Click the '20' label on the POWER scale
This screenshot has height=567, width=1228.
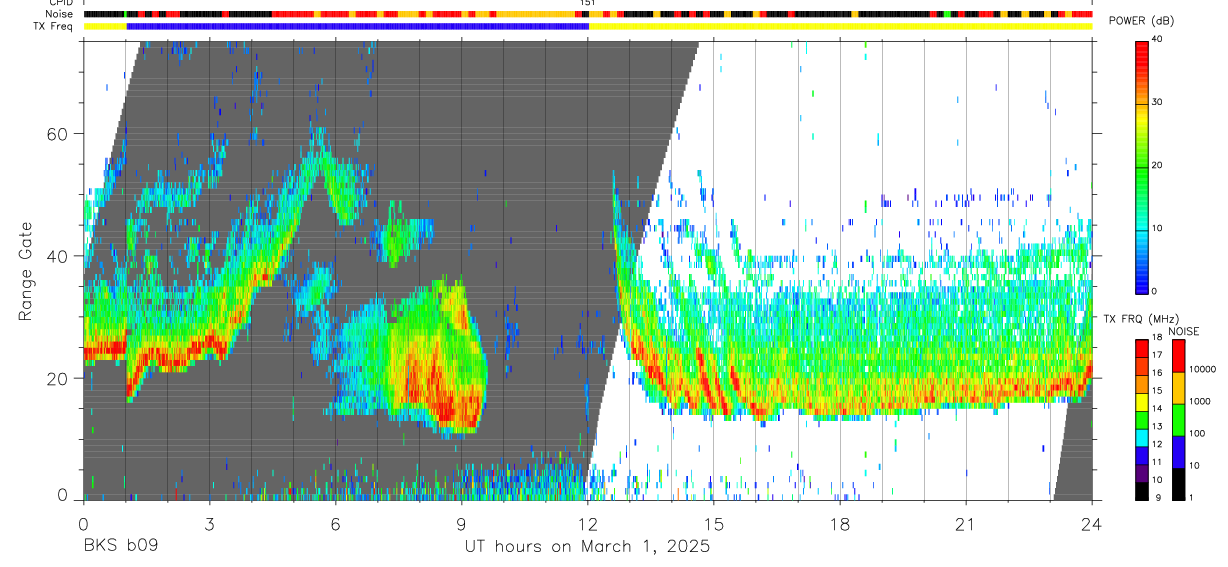tap(1158, 165)
